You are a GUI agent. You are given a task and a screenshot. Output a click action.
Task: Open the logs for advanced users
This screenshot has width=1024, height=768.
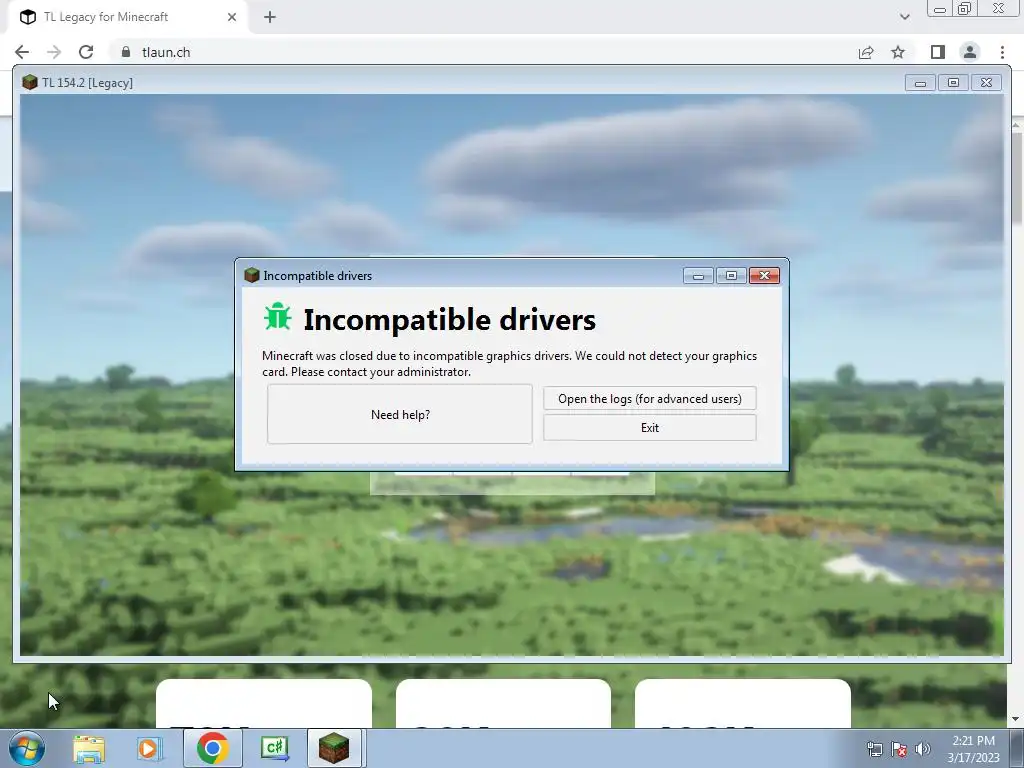[x=650, y=398]
